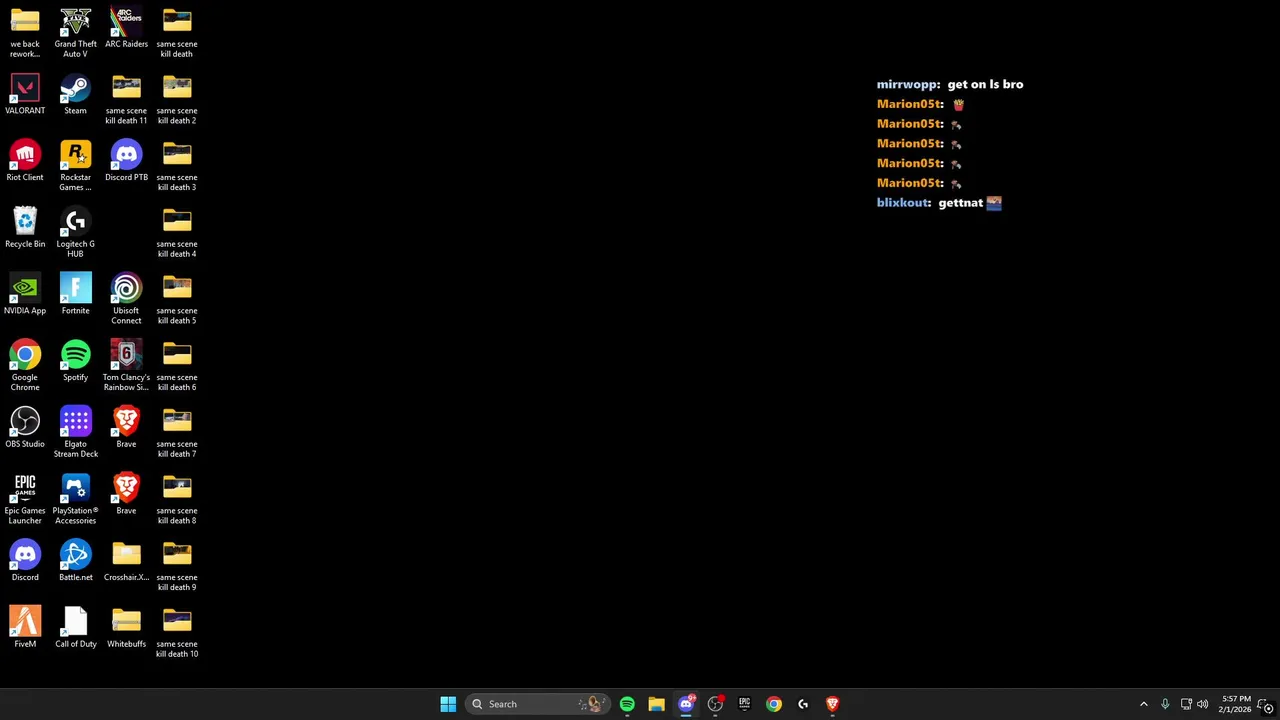Select the Spotify desktop shortcut
The width and height of the screenshot is (1280, 720).
coord(75,361)
